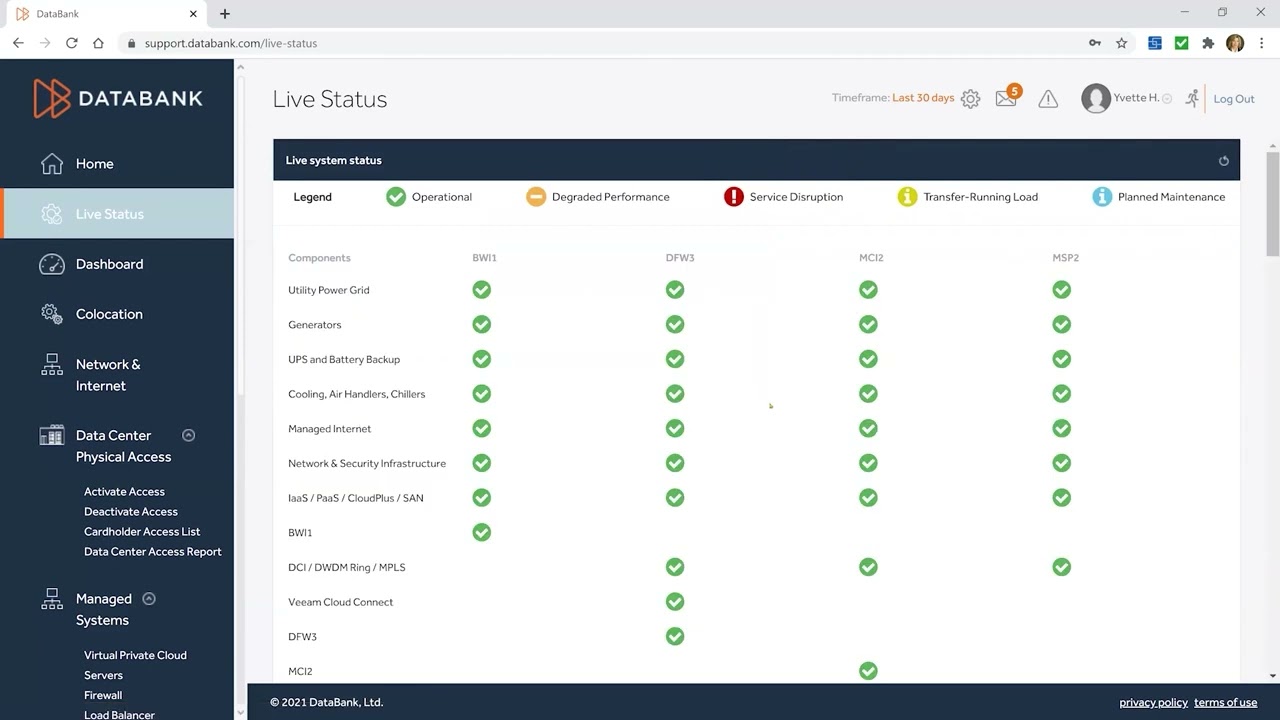This screenshot has height=720, width=1280.
Task: Click Veeam Cloud Connect DFW3 status icon
Action: click(675, 602)
